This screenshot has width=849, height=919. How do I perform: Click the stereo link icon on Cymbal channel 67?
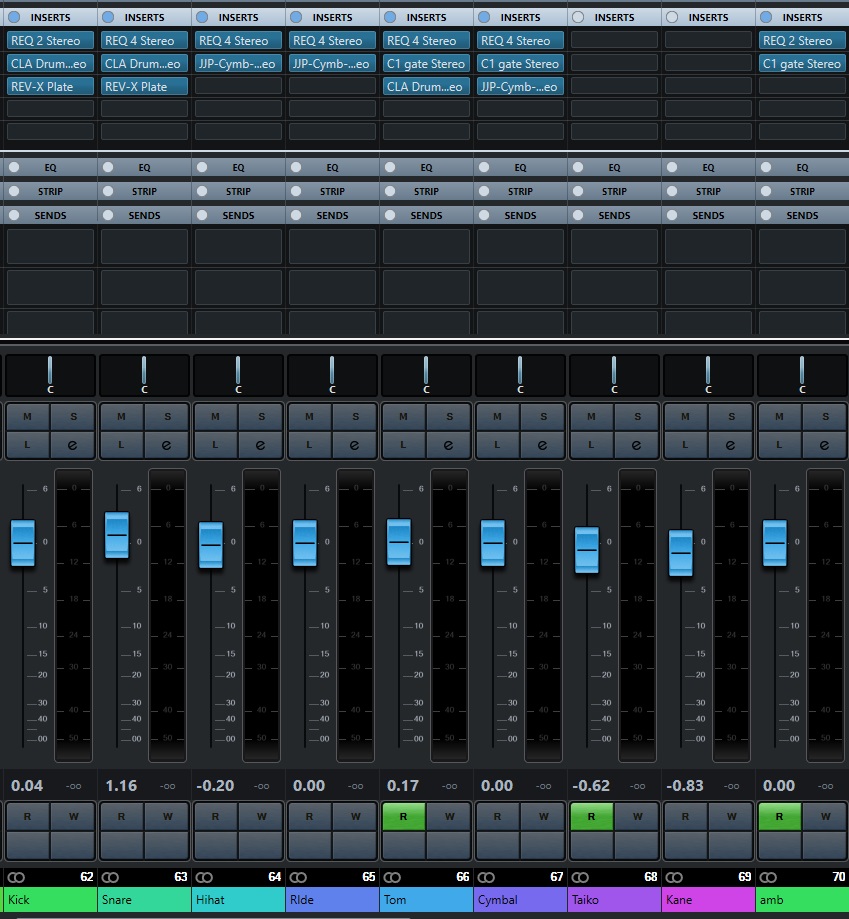click(486, 877)
